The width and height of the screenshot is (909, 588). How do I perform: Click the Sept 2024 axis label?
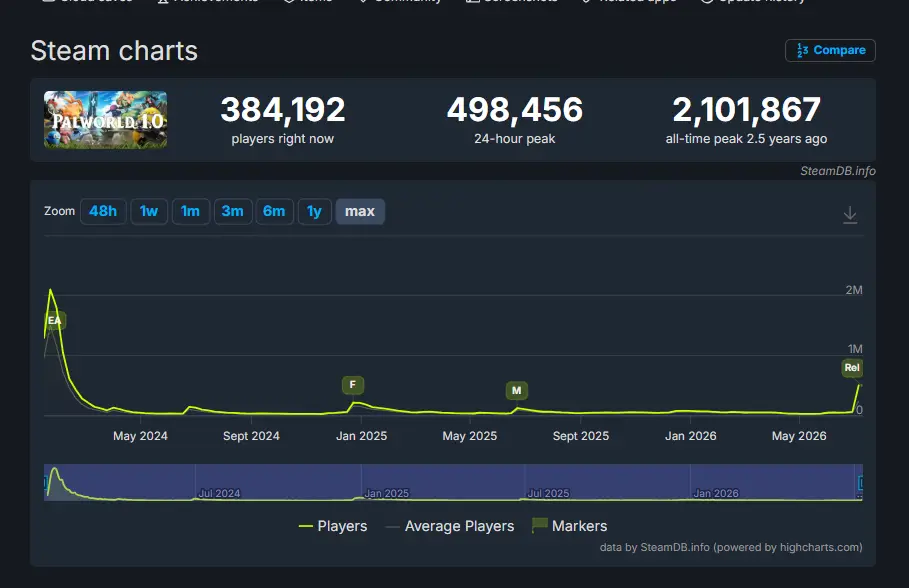pos(251,436)
